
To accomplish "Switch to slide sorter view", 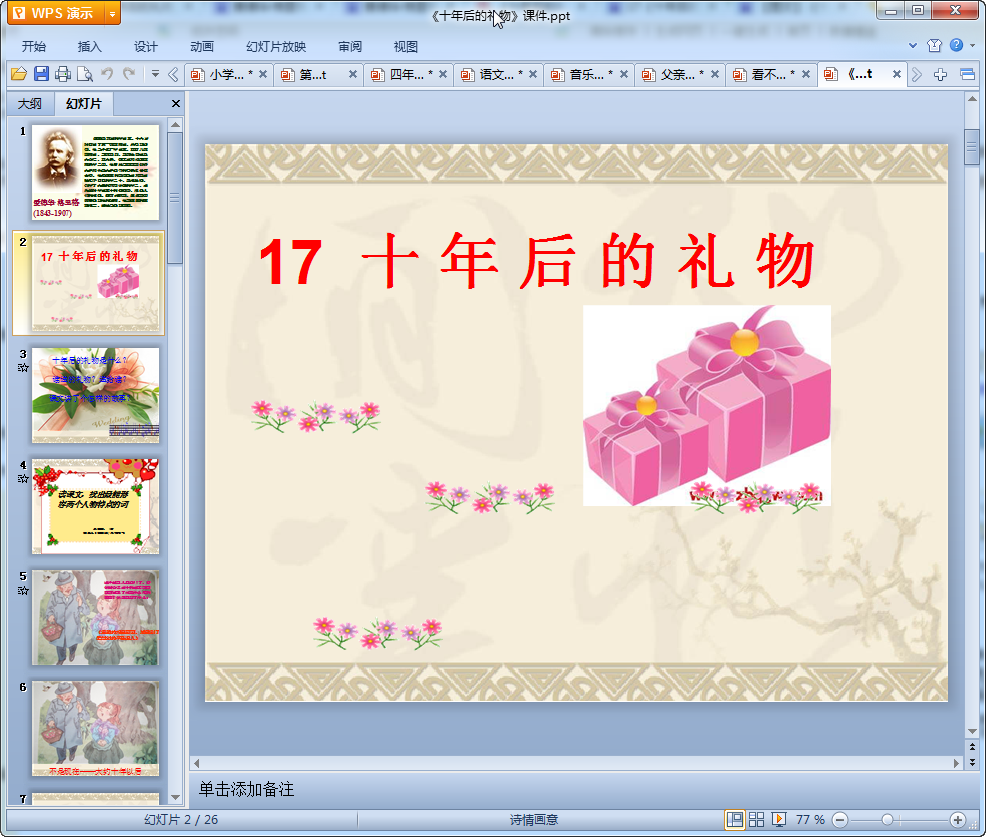I will (757, 820).
